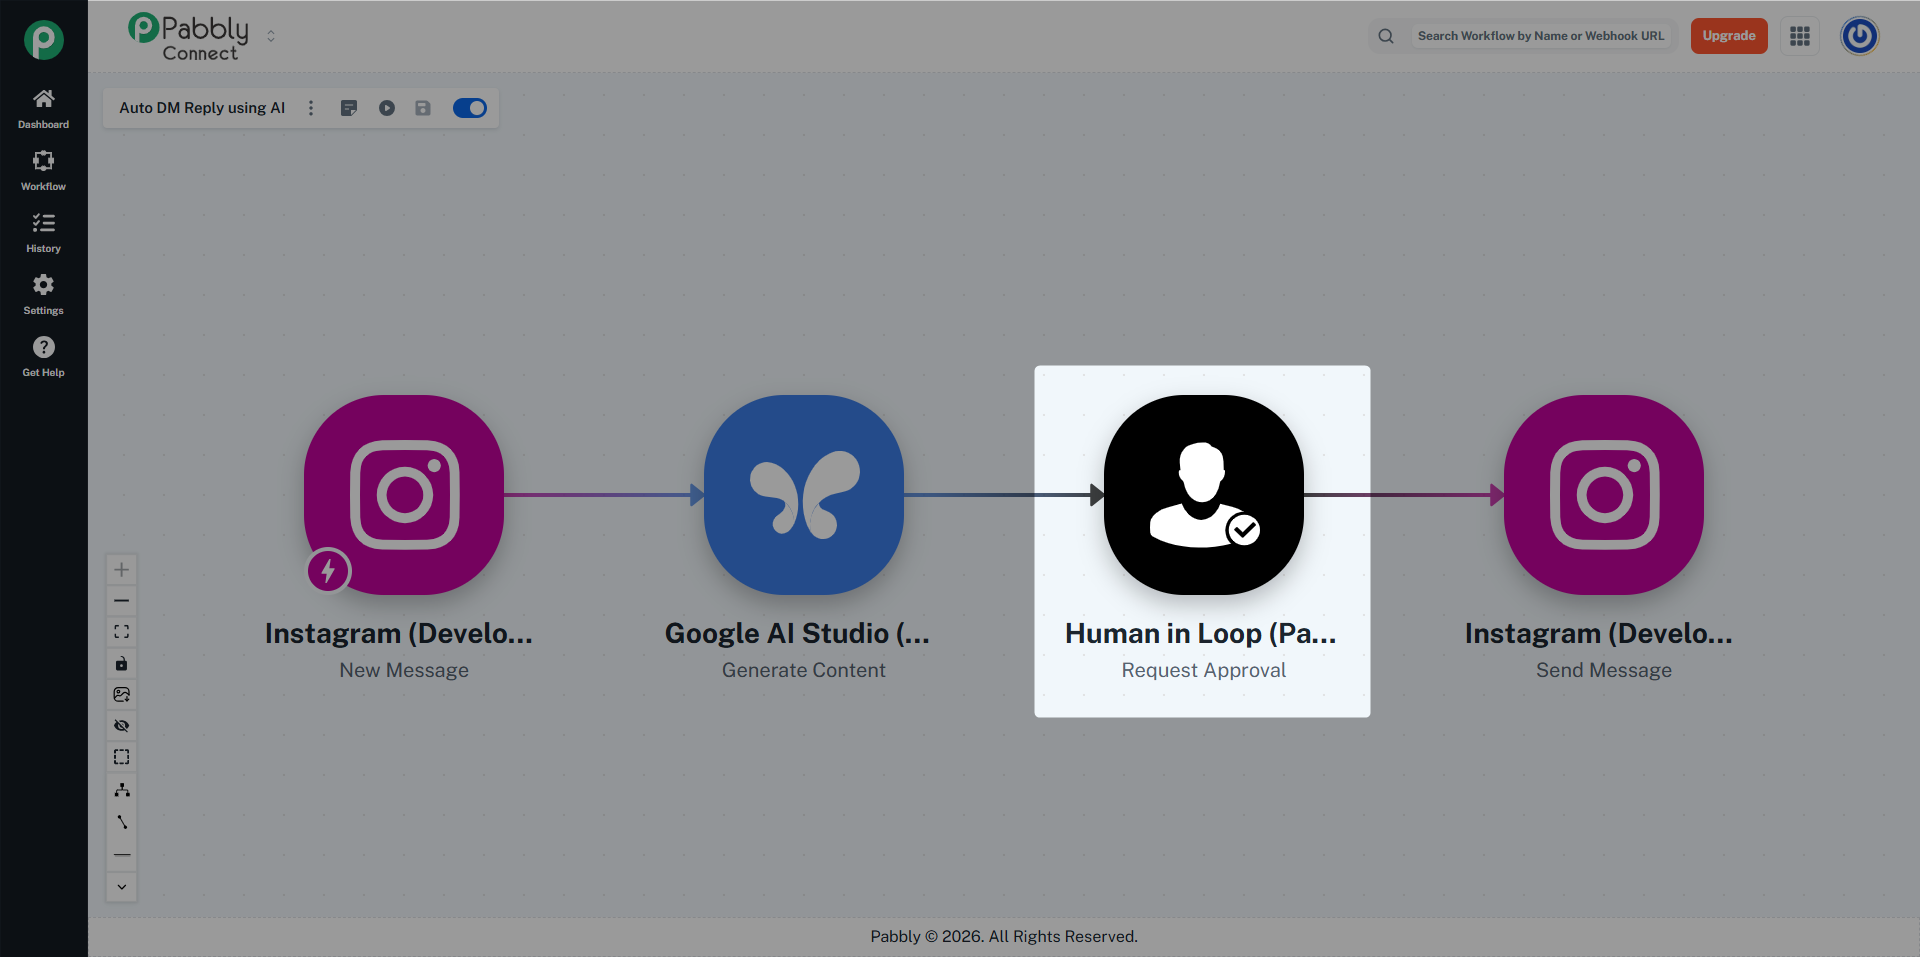Viewport: 1920px width, 957px height.
Task: Click the hierarchy layout icon
Action: tap(122, 790)
